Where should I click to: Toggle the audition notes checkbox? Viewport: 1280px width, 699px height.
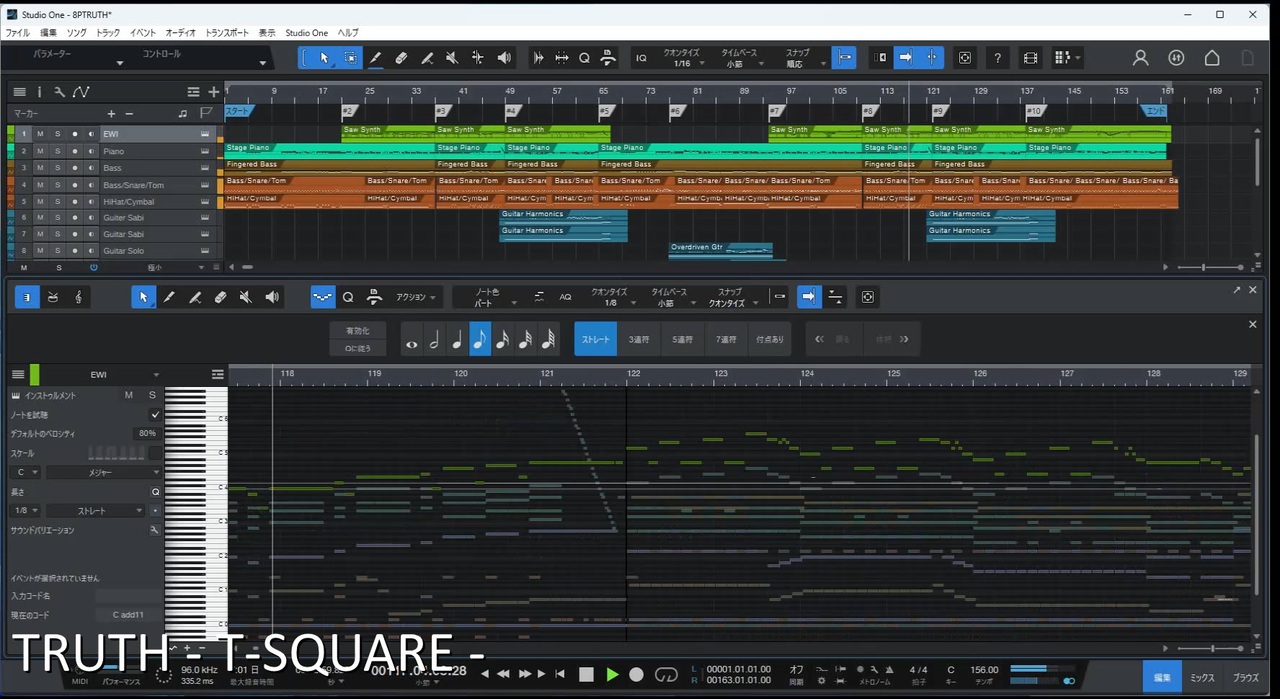155,414
